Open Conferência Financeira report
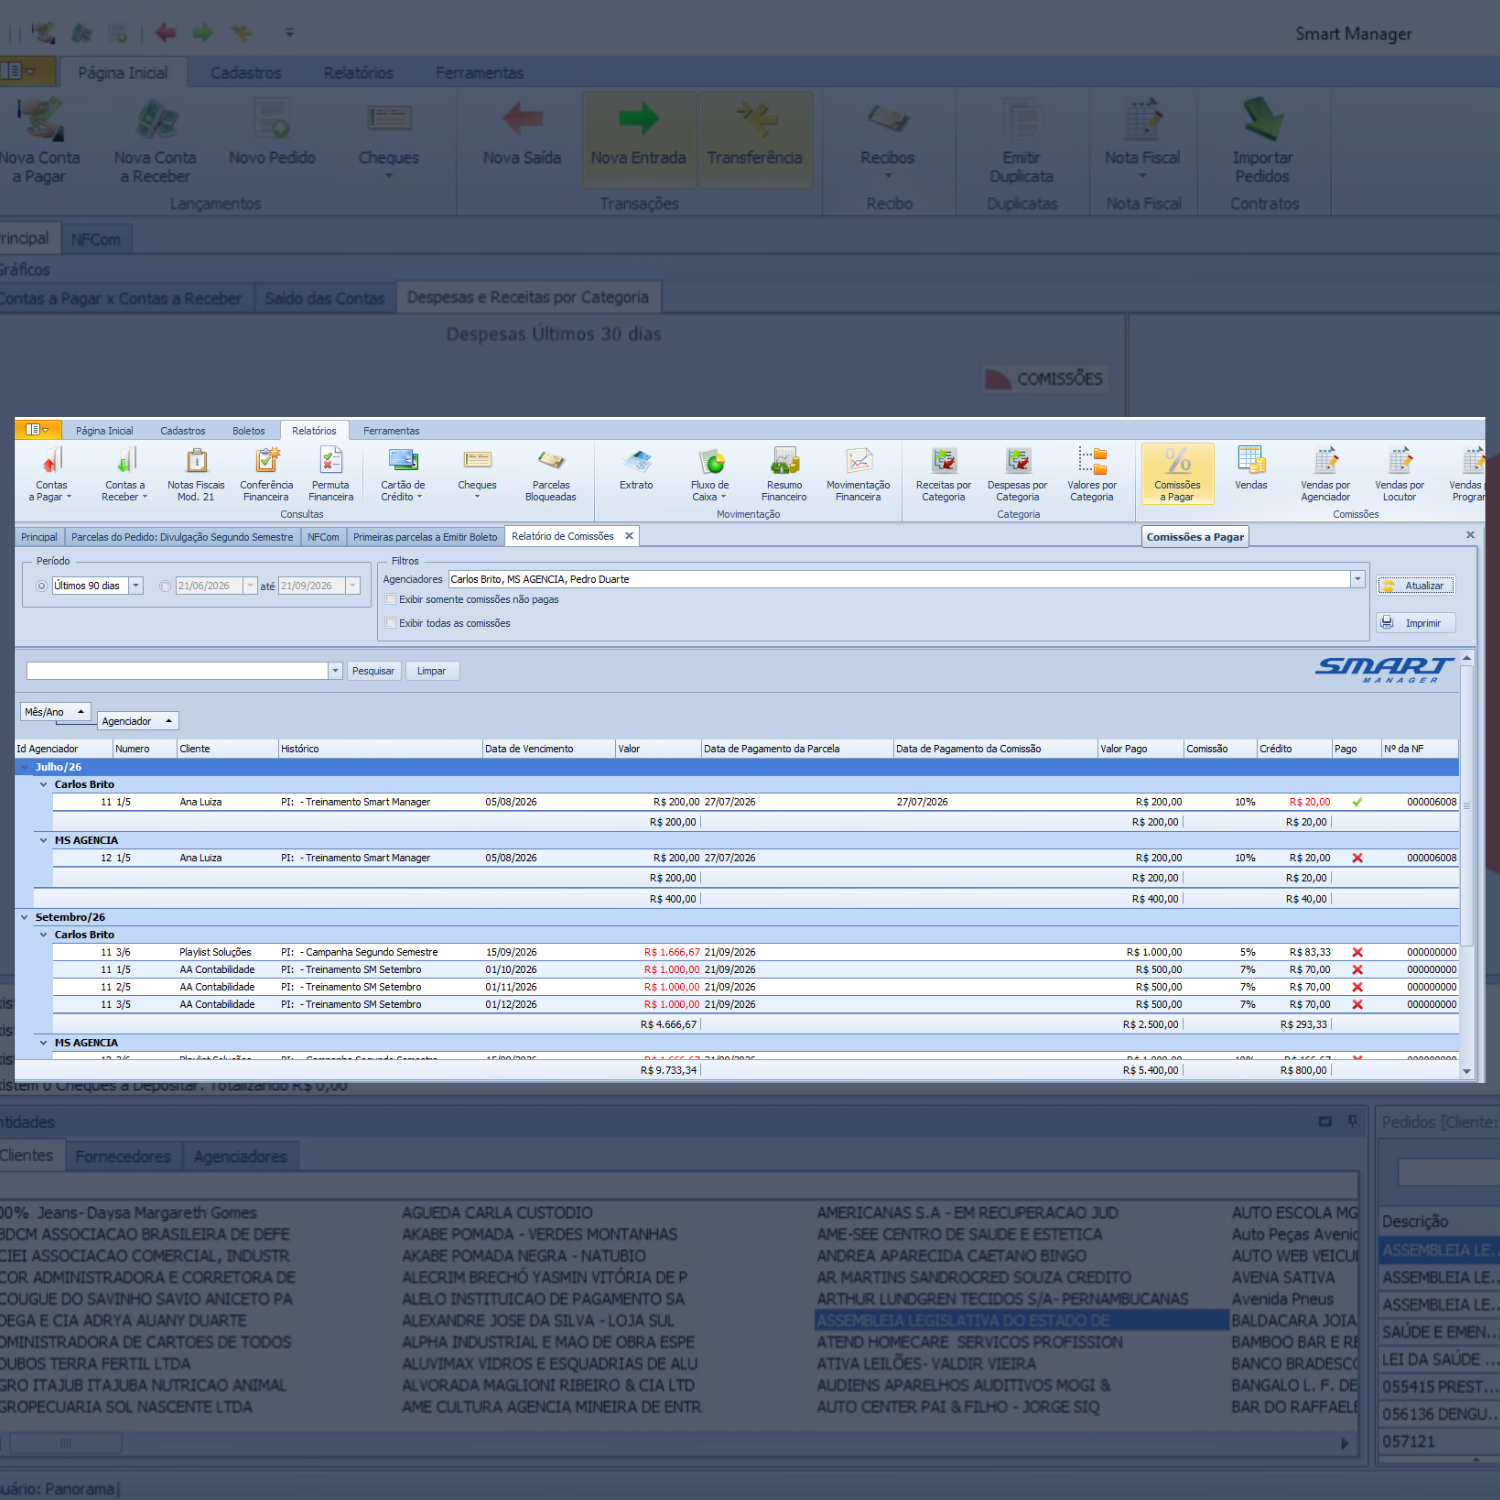1500x1500 pixels. (x=266, y=474)
